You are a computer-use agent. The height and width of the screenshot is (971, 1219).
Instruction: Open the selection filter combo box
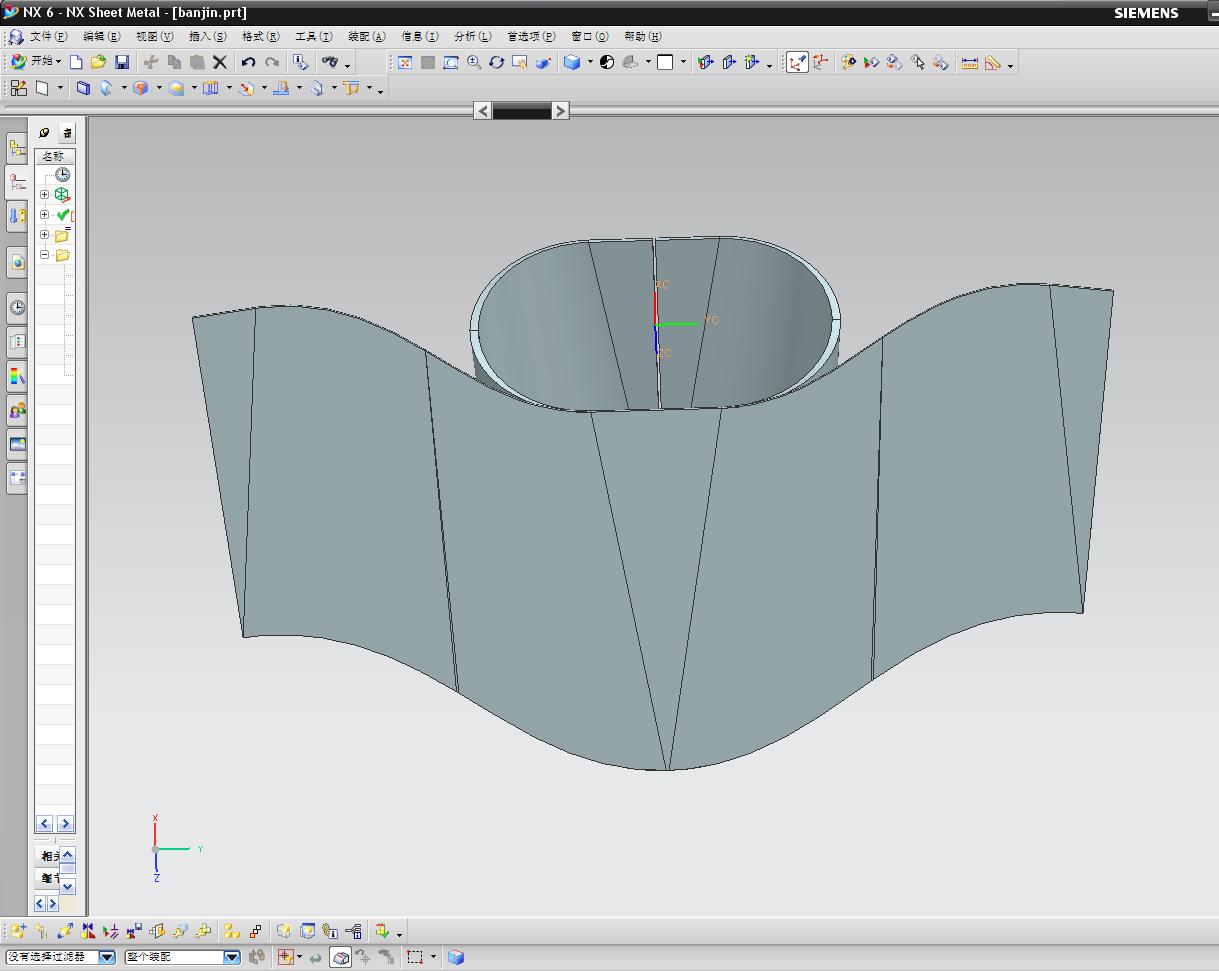pyautogui.click(x=61, y=957)
